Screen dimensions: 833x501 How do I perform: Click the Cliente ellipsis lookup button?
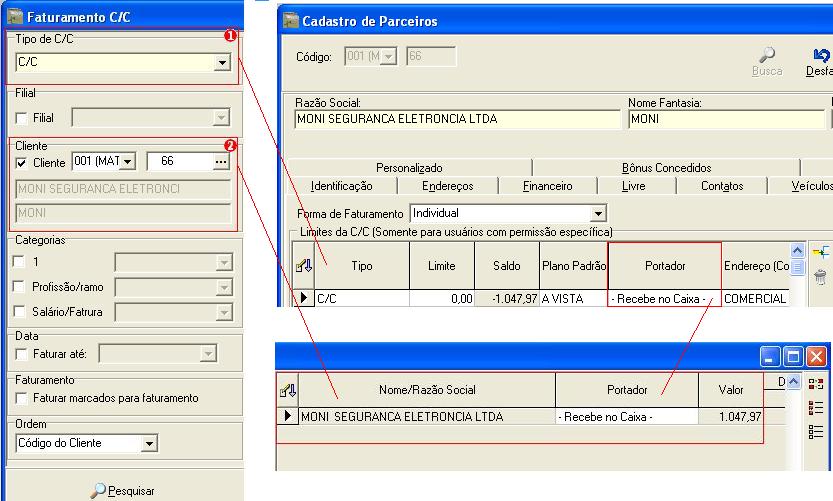pyautogui.click(x=221, y=162)
